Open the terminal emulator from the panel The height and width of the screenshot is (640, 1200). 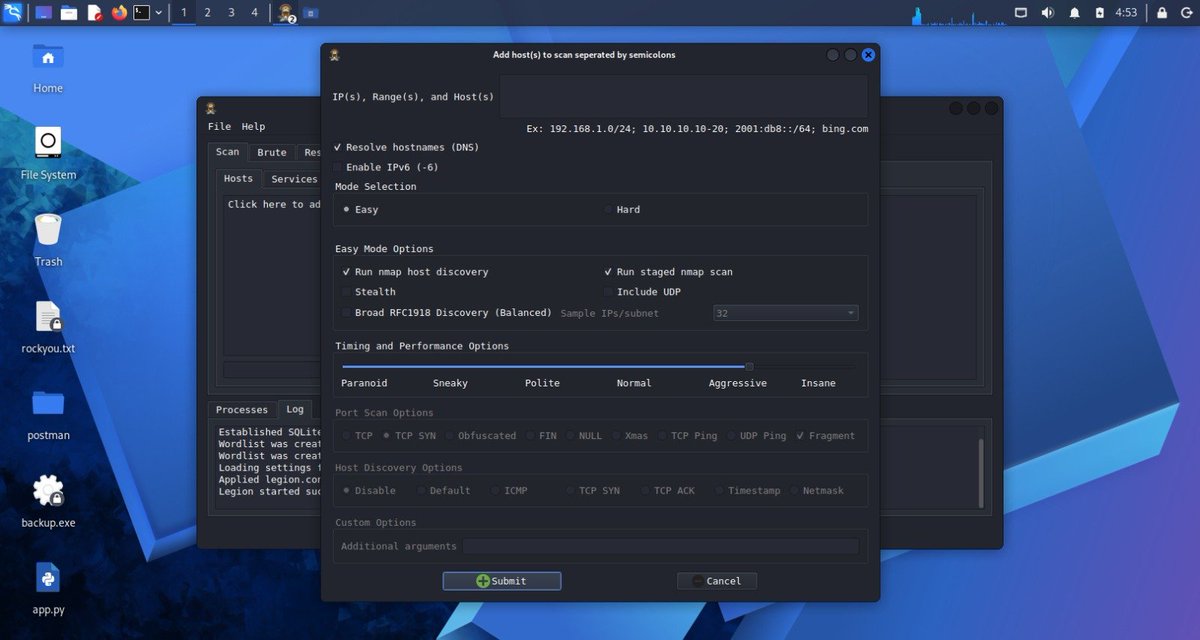coord(143,13)
